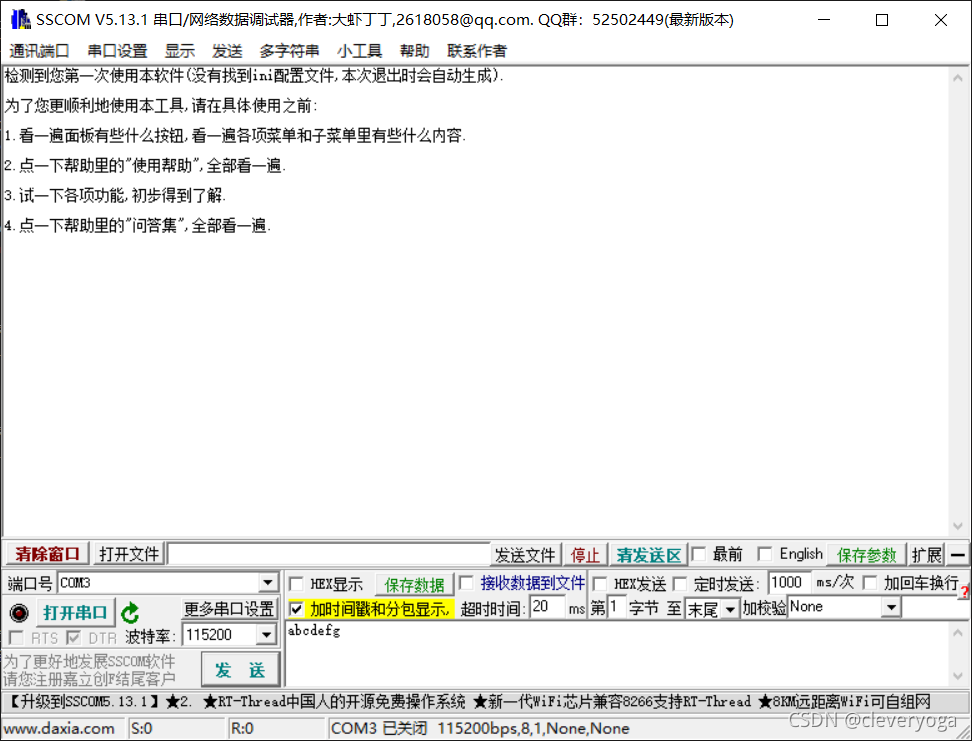This screenshot has height=741, width=972.
Task: Click the red port status indicator icon
Action: (19, 612)
